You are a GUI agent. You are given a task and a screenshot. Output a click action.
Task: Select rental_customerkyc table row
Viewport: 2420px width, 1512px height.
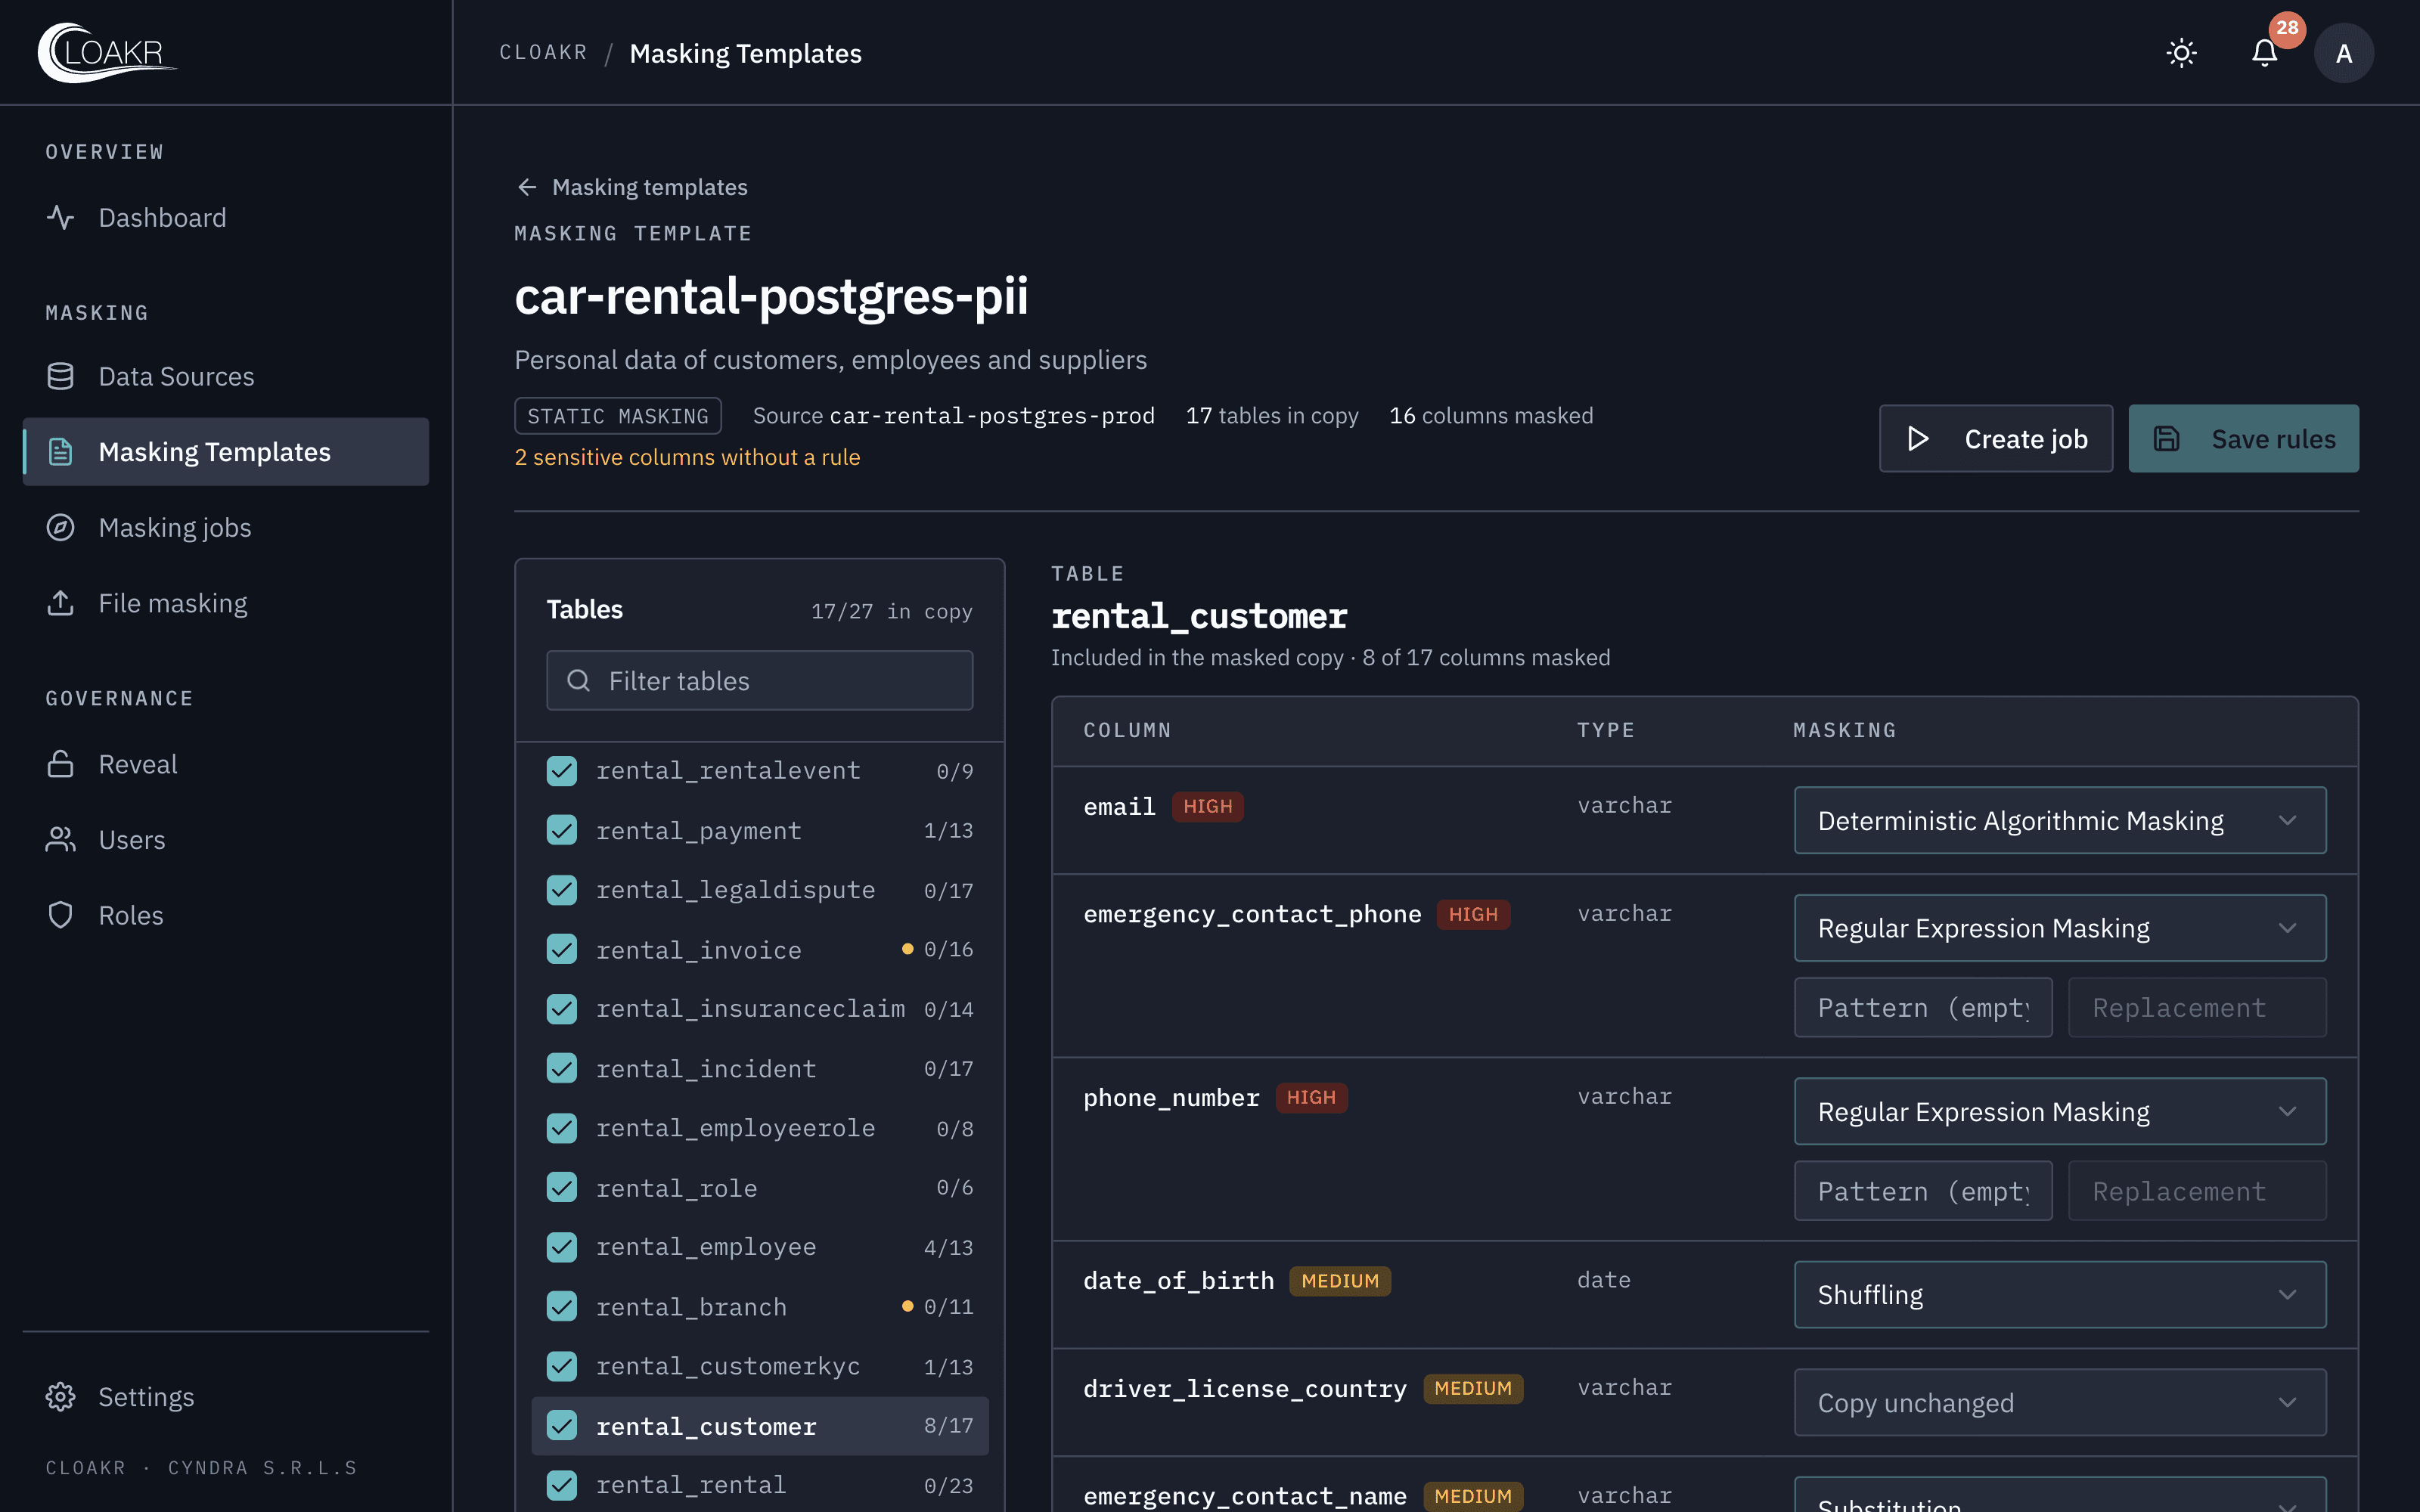(x=760, y=1366)
